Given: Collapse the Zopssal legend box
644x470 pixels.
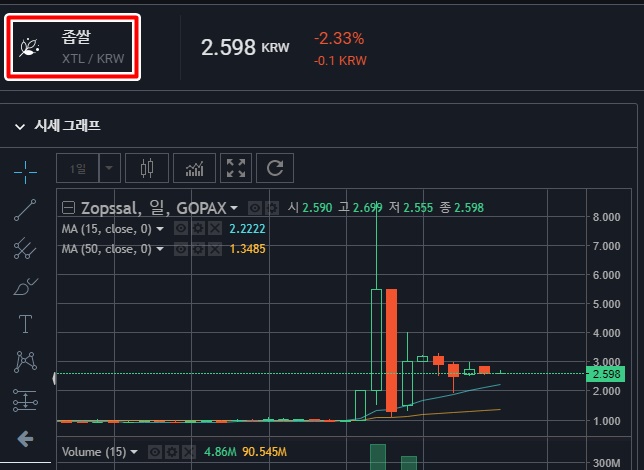Looking at the screenshot, I should coord(68,207).
